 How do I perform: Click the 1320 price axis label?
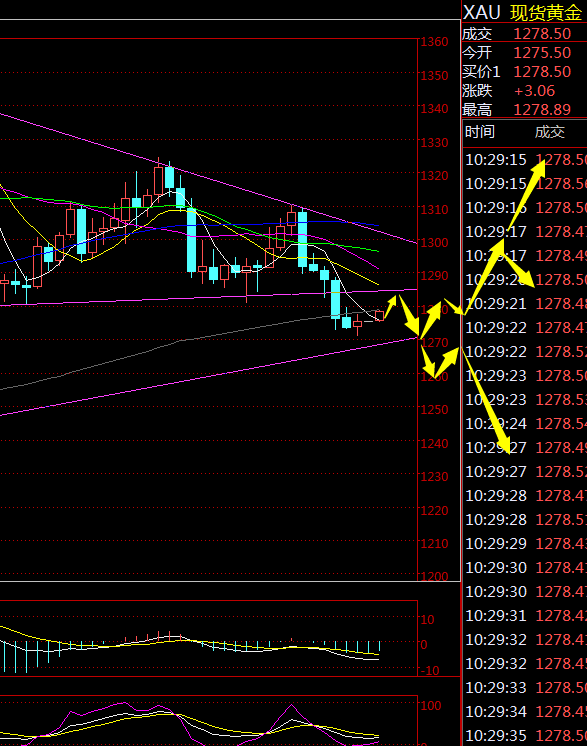tap(434, 176)
